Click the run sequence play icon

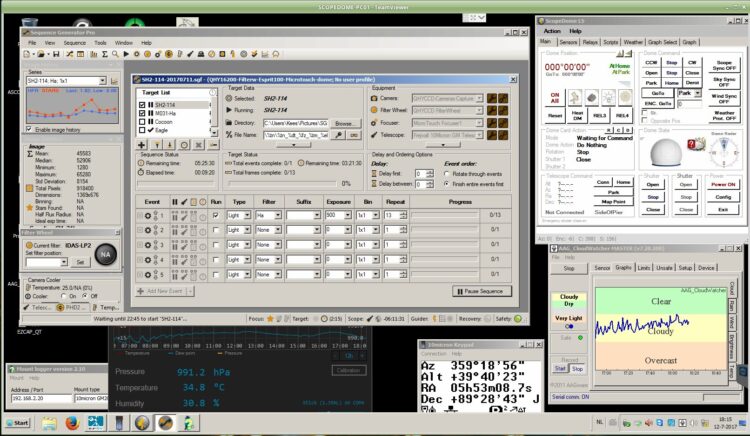(126, 54)
